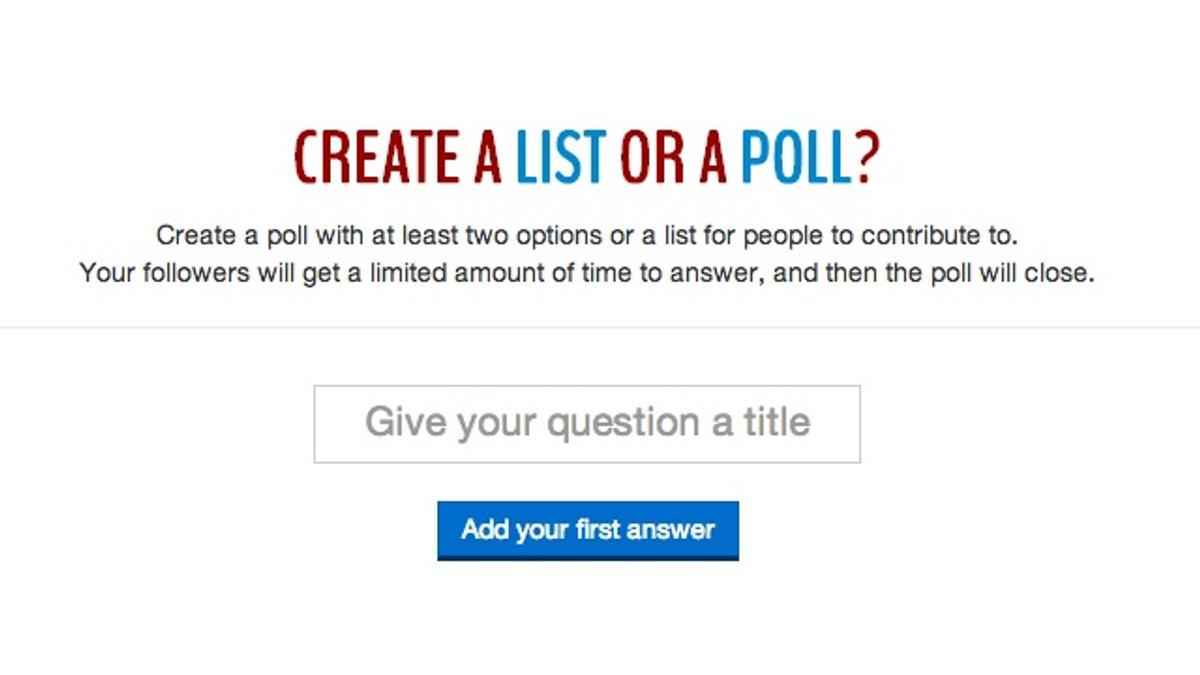Click the blue word LIST in the heading
The width and height of the screenshot is (1200, 675).
click(x=560, y=157)
